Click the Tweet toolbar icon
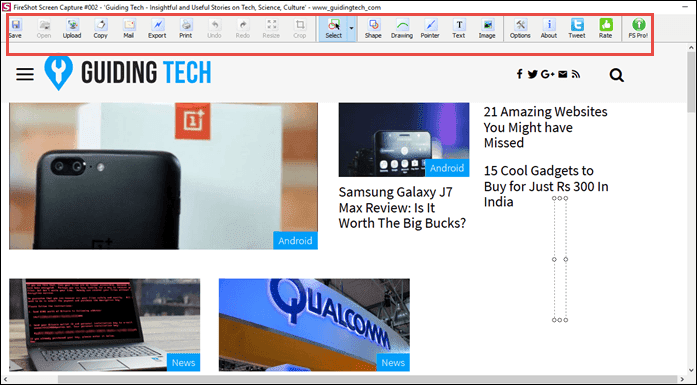The image size is (697, 385). [x=577, y=28]
